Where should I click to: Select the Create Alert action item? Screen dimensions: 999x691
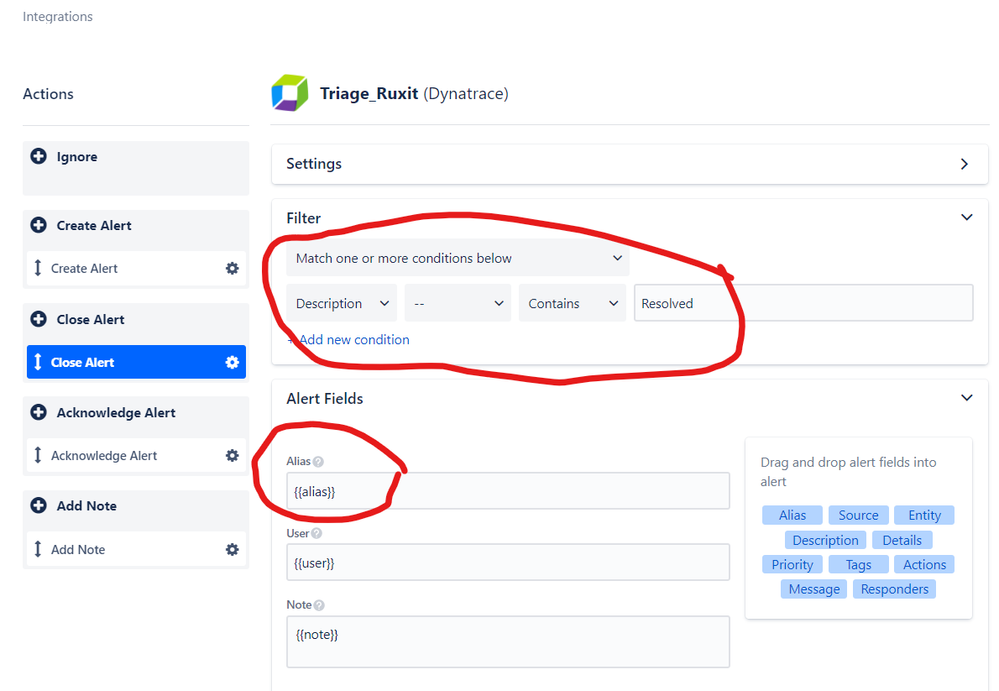(x=136, y=268)
